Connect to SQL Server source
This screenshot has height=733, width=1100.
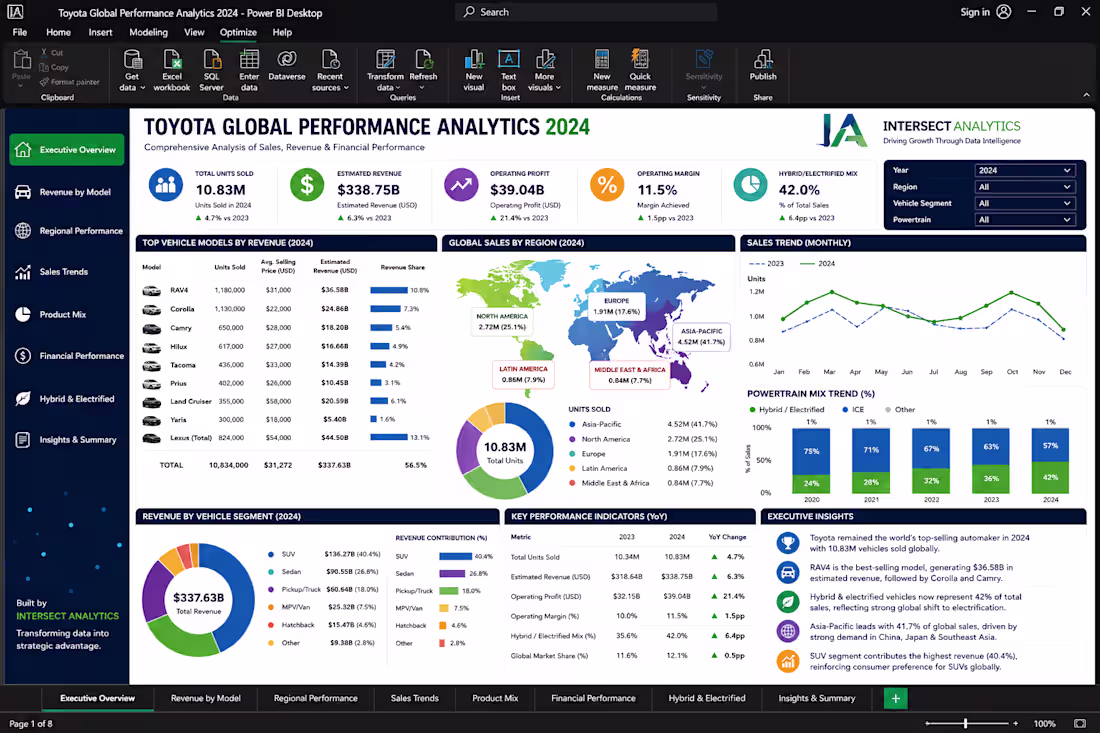click(x=211, y=70)
